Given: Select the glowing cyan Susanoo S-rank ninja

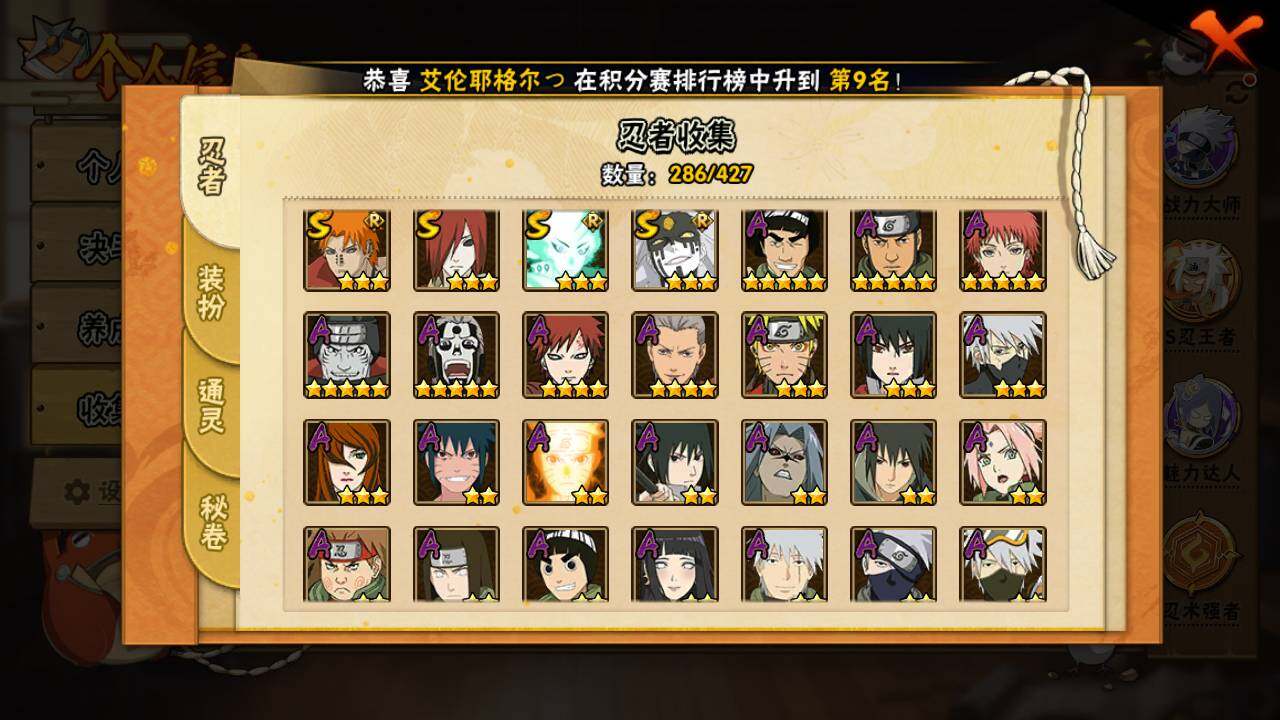Looking at the screenshot, I should pos(566,250).
